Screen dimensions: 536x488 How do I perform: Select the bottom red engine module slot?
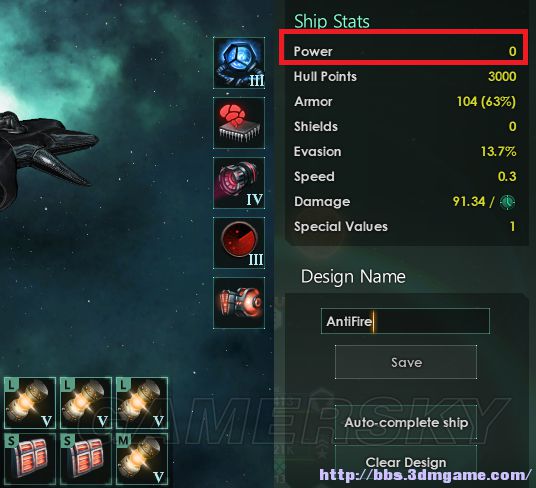pyautogui.click(x=239, y=303)
